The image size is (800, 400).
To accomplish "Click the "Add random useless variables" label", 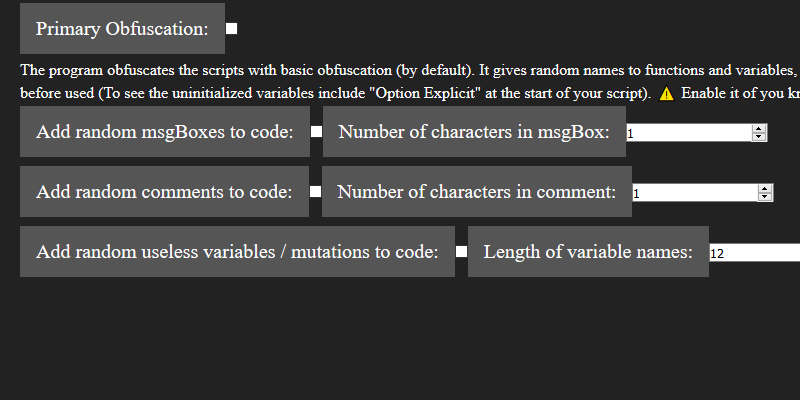I will 237,252.
